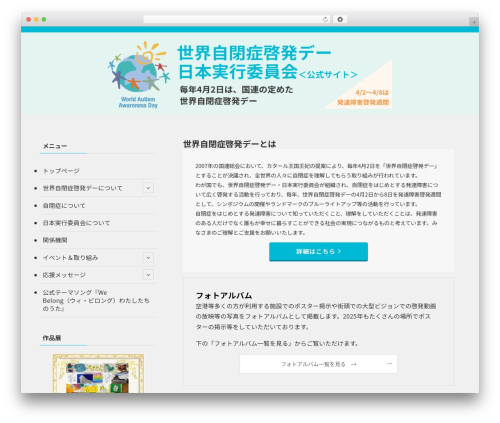Open トップページ menu item
The height and width of the screenshot is (423, 500).
click(61, 171)
